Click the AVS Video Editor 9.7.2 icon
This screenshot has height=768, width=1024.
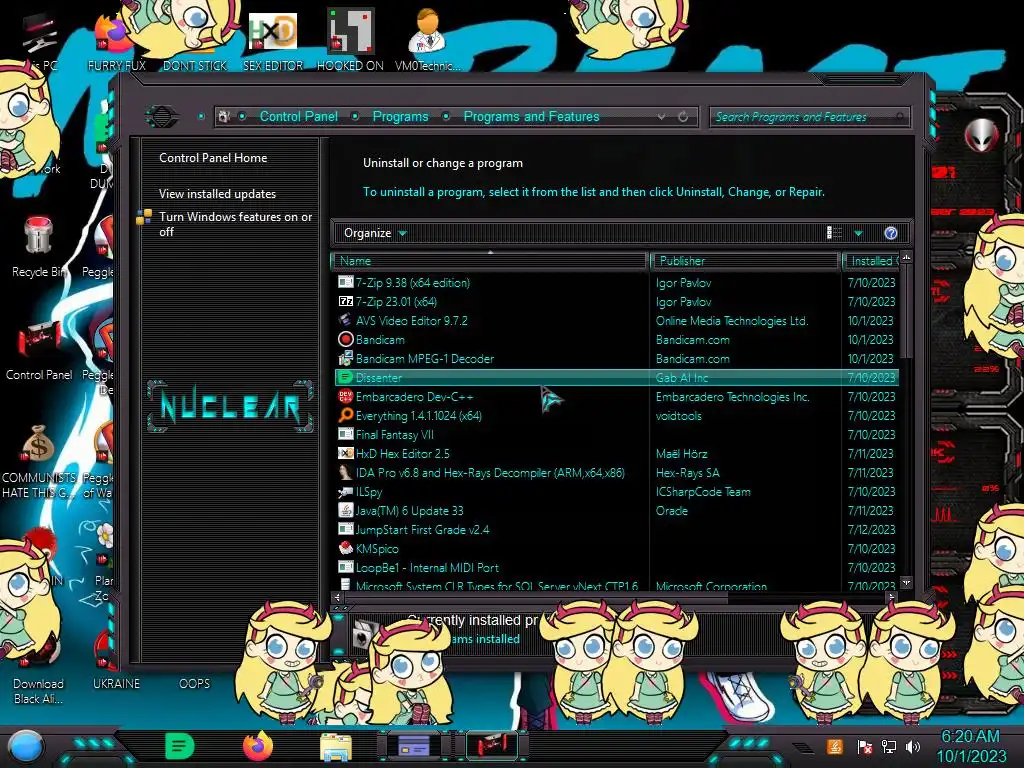[345, 320]
